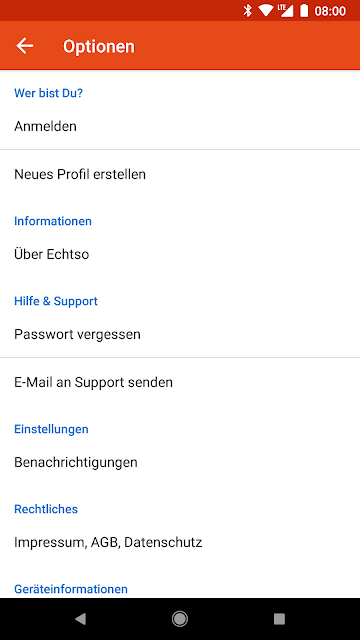Screen dimensions: 360x640
Task: Tap the Optionen title text
Action: [99, 47]
